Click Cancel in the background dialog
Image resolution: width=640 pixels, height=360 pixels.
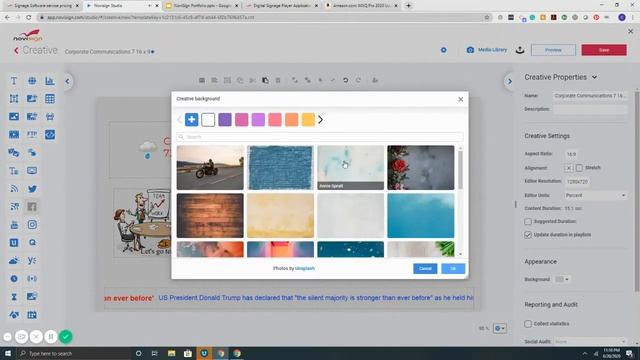(x=425, y=268)
